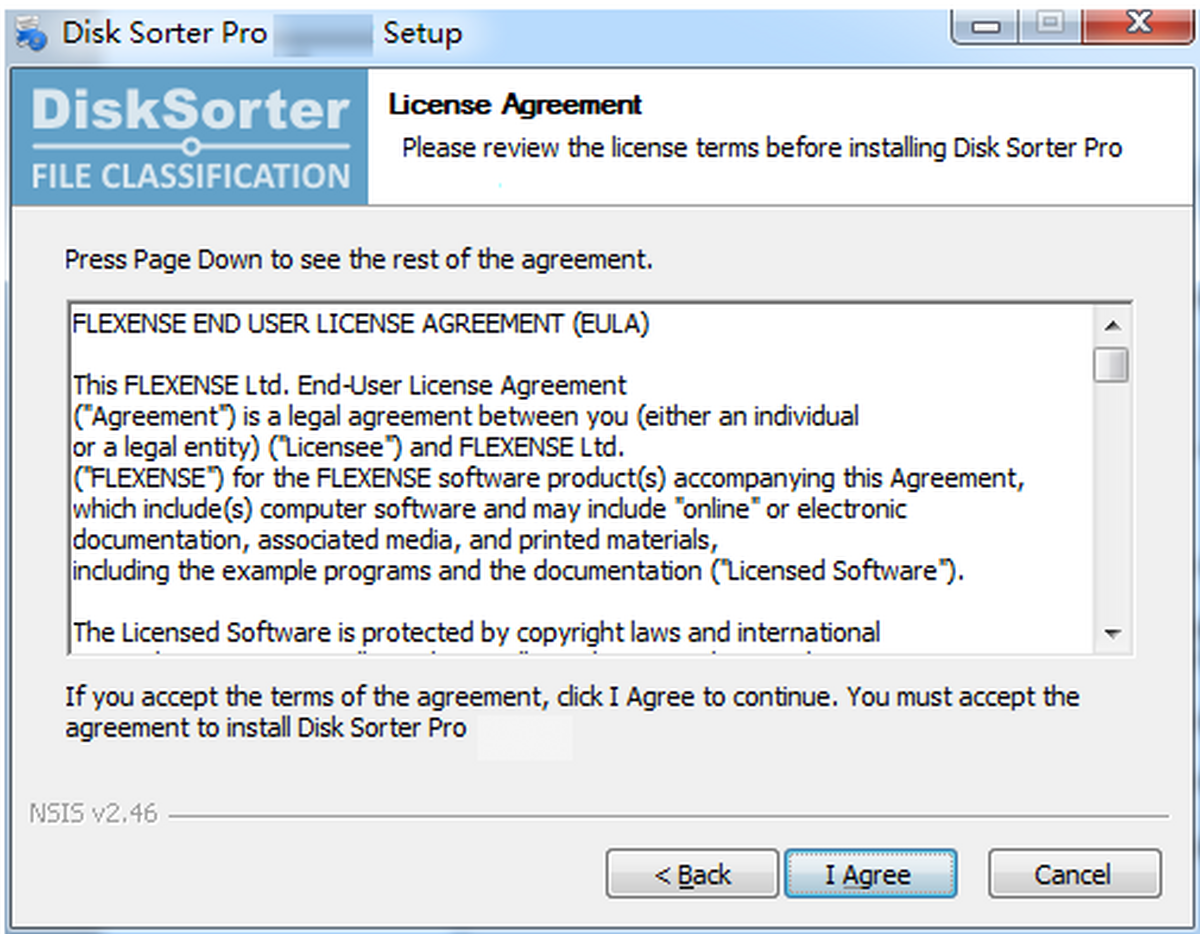
Task: Click the License Agreement title text
Action: click(513, 104)
